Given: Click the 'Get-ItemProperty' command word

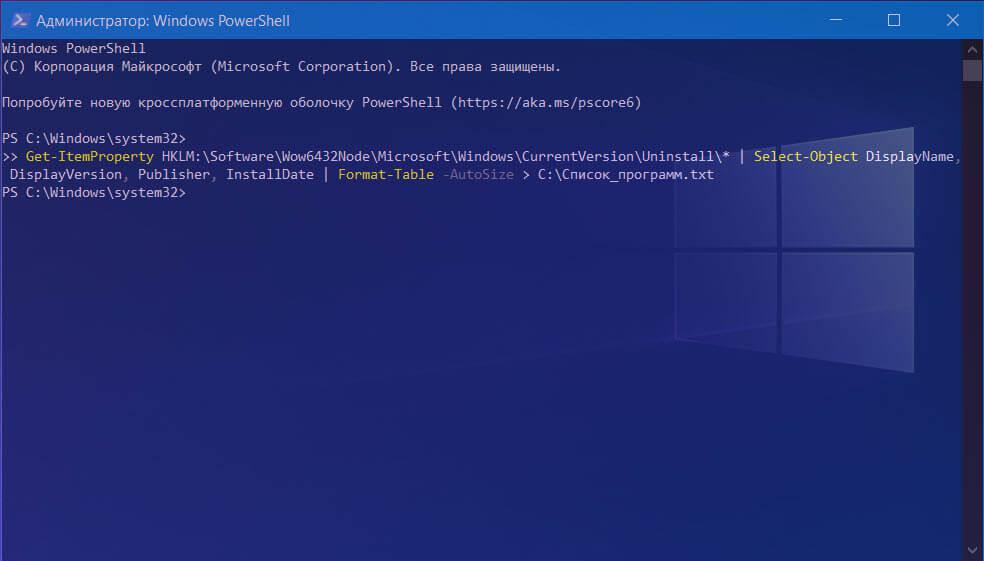Looking at the screenshot, I should [90, 156].
